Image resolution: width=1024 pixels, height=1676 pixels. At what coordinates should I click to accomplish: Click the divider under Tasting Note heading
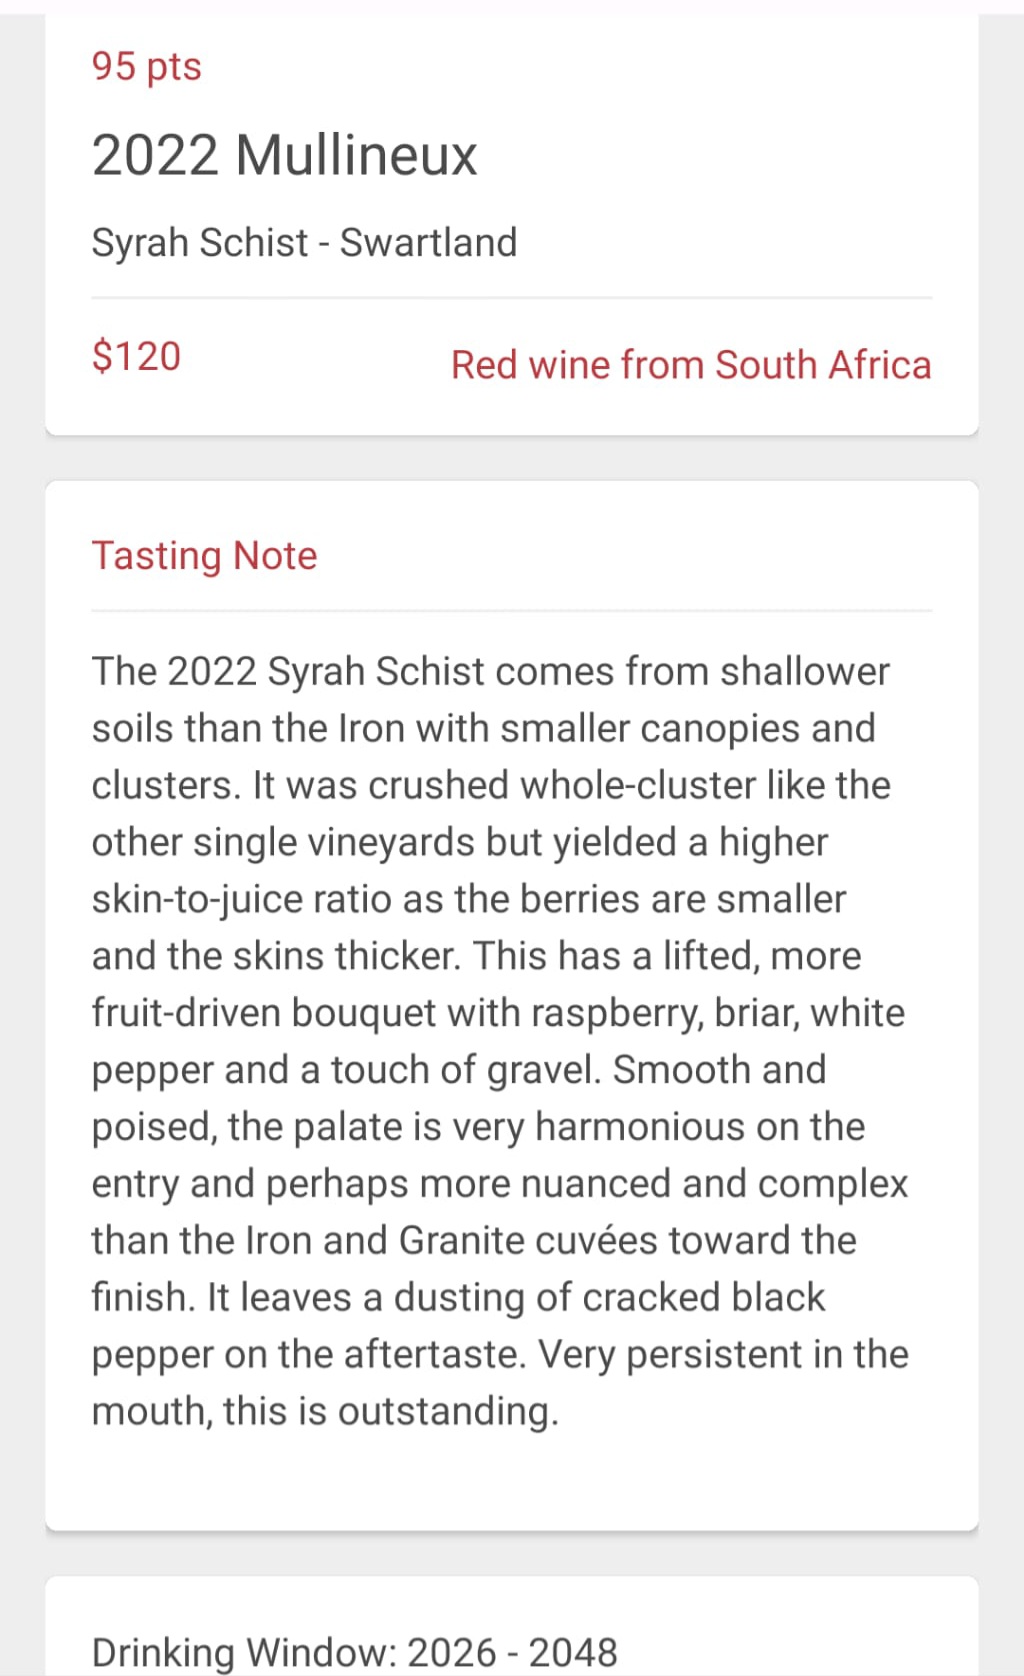(512, 610)
